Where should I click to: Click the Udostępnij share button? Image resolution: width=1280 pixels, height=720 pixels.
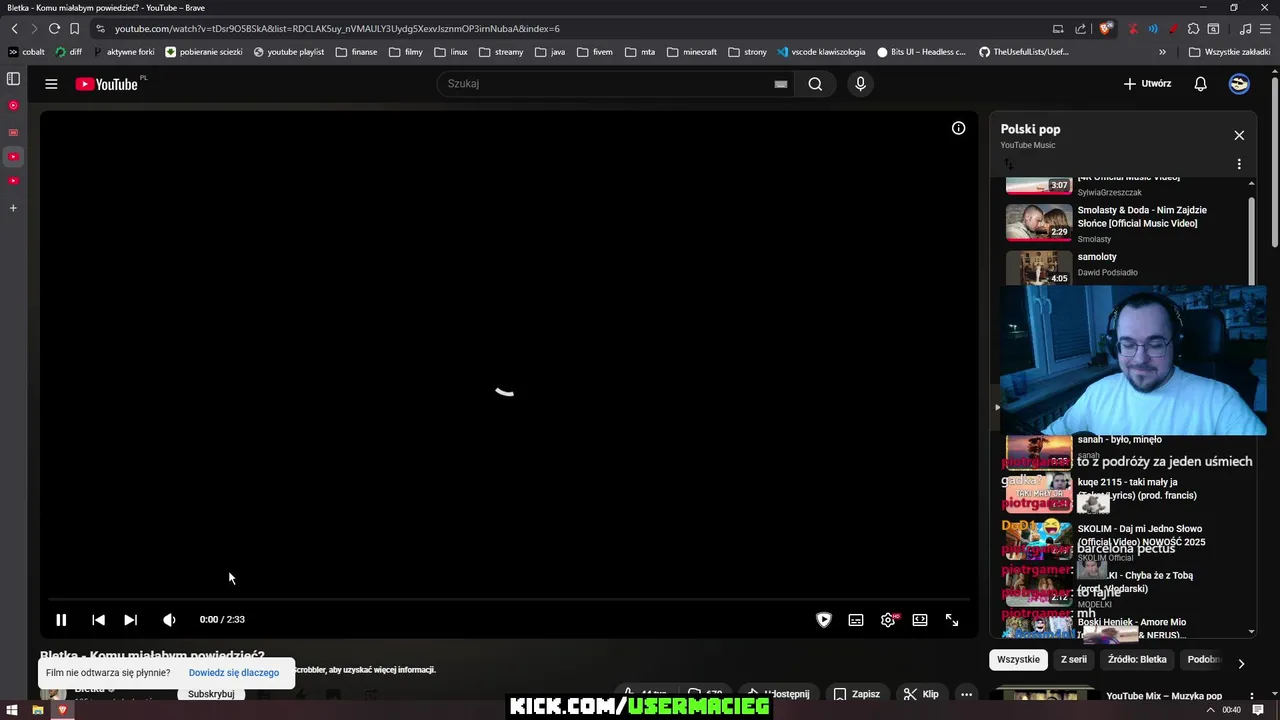pos(779,694)
